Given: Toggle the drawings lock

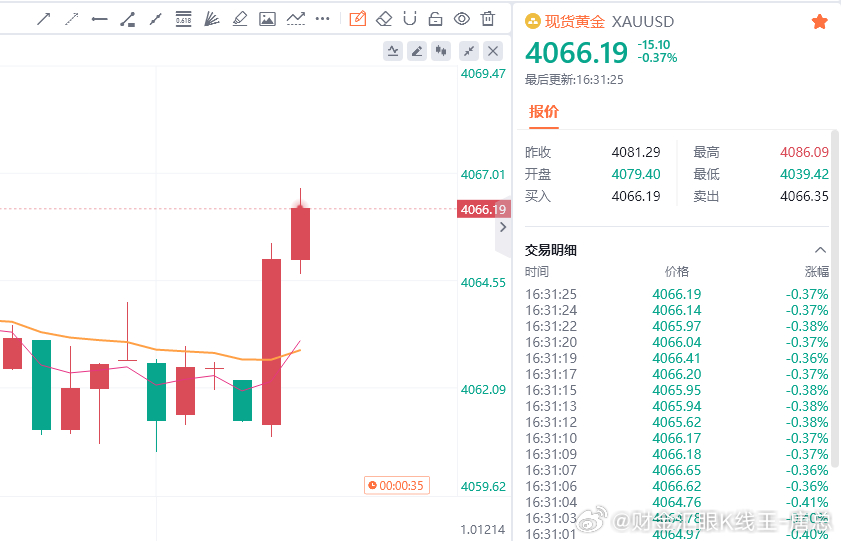Looking at the screenshot, I should coord(436,19).
